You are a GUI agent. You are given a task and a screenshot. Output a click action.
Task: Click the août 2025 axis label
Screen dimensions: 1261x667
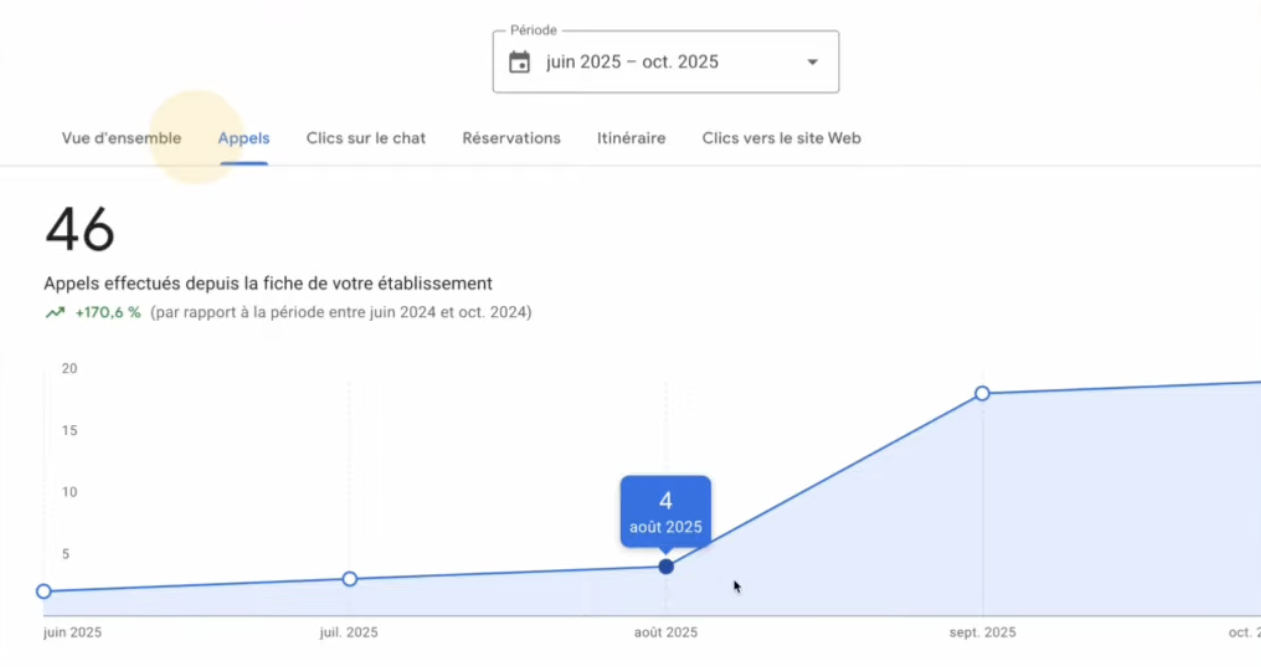point(665,632)
